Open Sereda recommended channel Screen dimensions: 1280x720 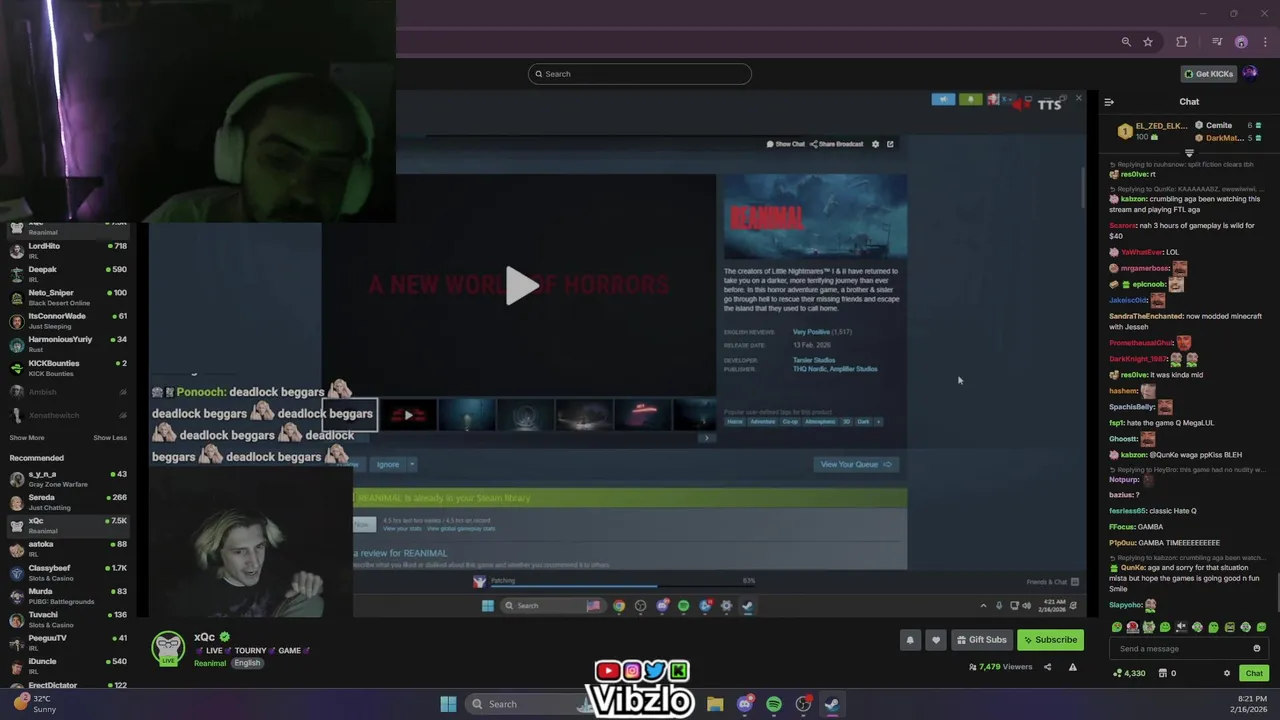68,502
